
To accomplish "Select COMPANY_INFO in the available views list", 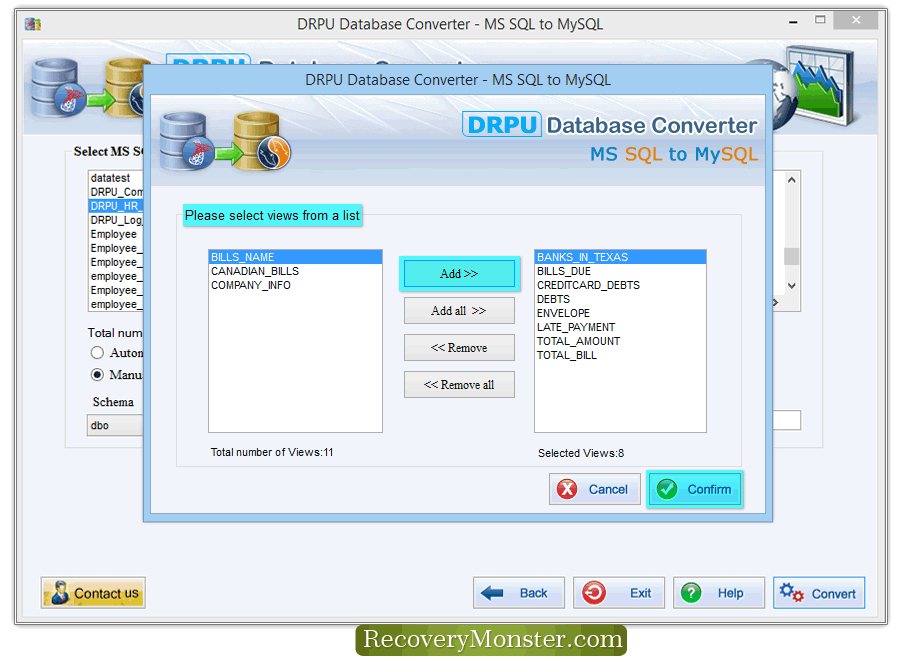I will 295,285.
